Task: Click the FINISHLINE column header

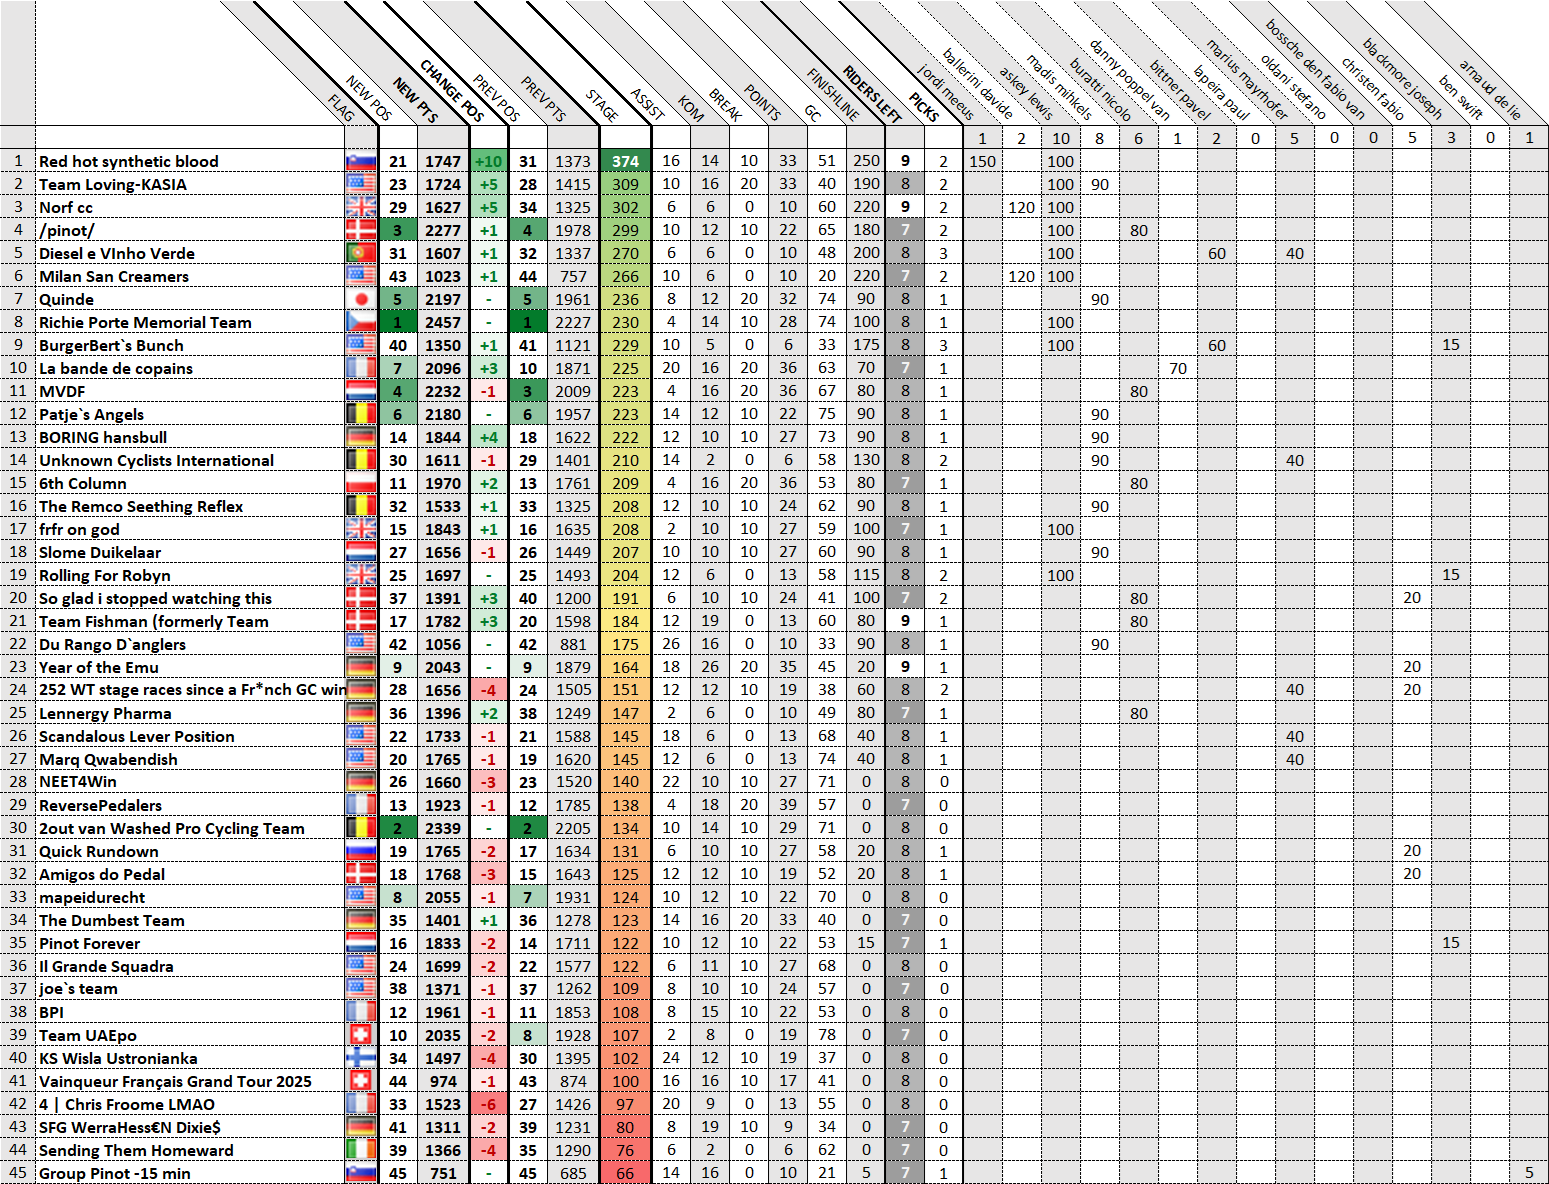Action: pos(833,94)
